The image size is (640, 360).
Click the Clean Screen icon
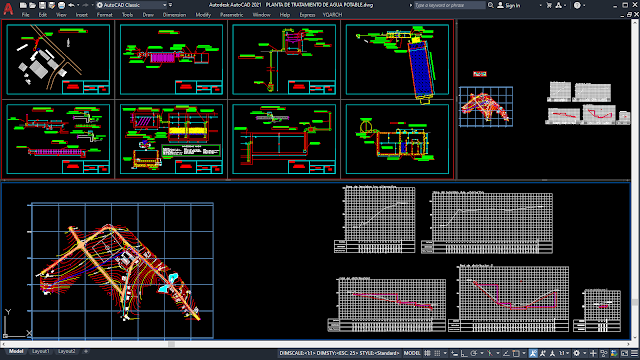point(624,353)
